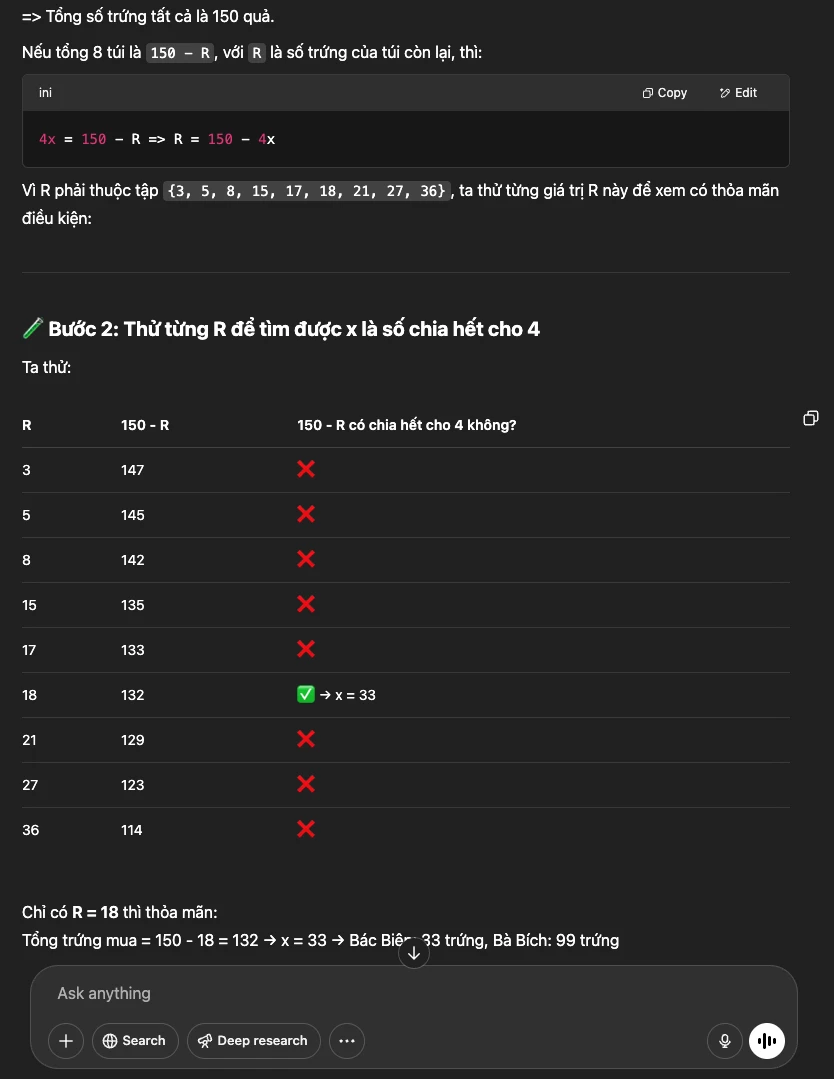The width and height of the screenshot is (834, 1079).
Task: Open the plus attachment menu
Action: click(66, 1041)
